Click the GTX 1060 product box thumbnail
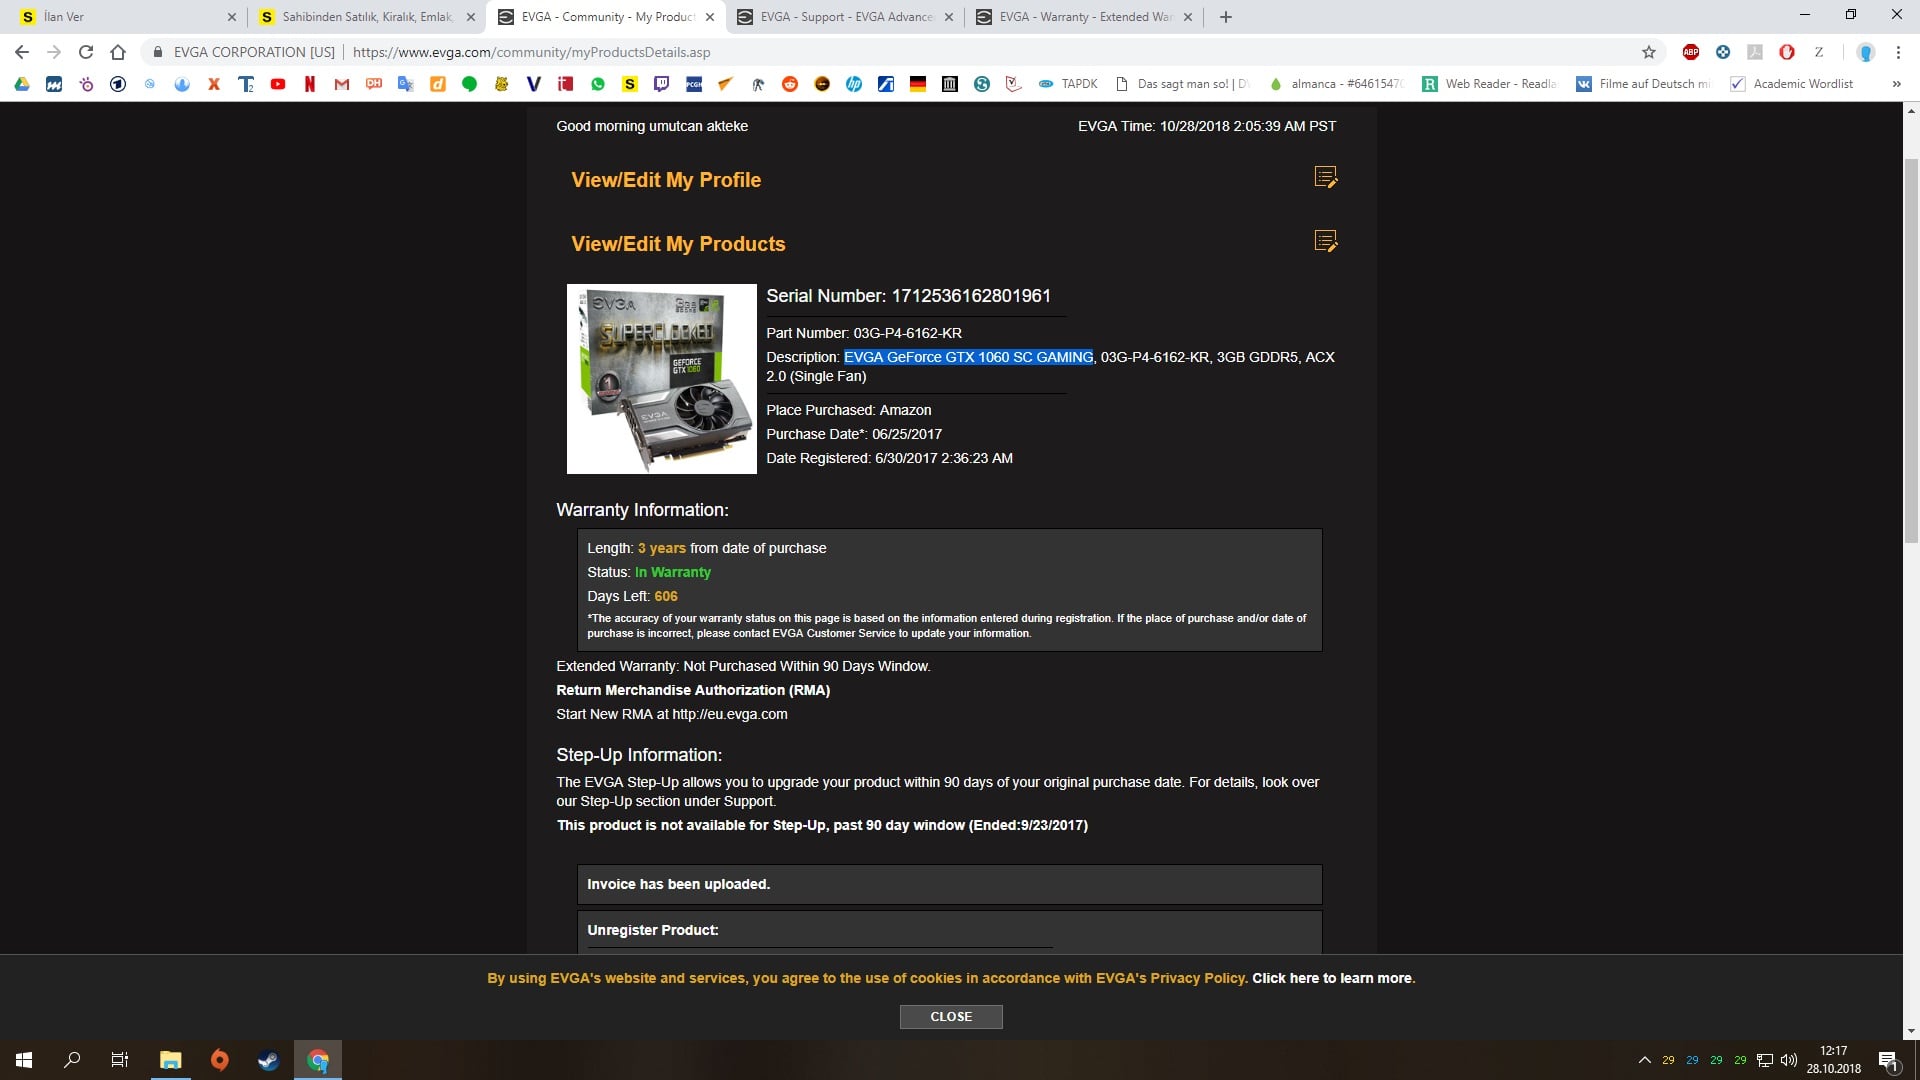This screenshot has width=1920, height=1080. point(661,379)
